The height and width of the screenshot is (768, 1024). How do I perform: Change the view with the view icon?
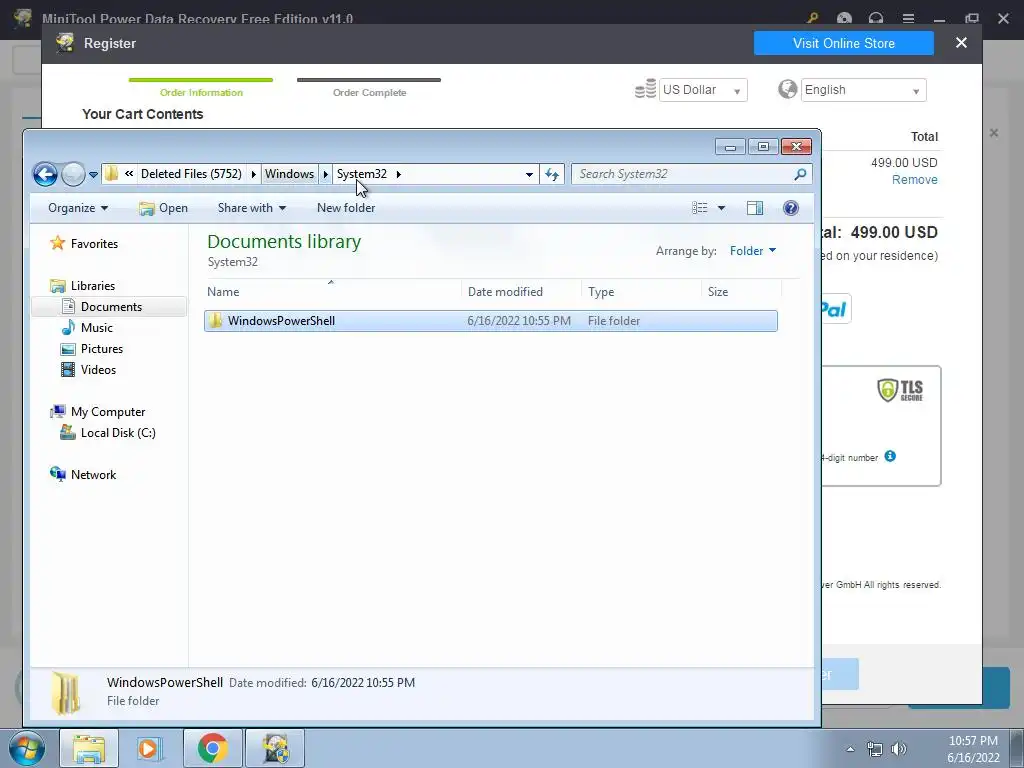pyautogui.click(x=699, y=208)
